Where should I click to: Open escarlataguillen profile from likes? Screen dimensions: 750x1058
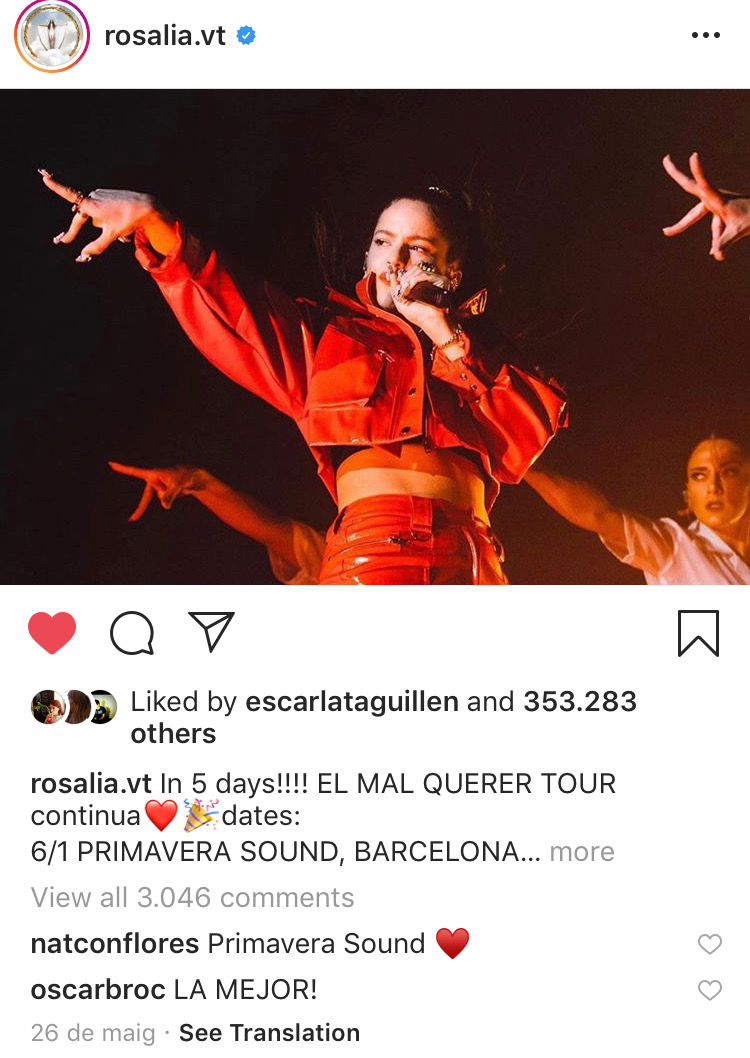(x=352, y=702)
